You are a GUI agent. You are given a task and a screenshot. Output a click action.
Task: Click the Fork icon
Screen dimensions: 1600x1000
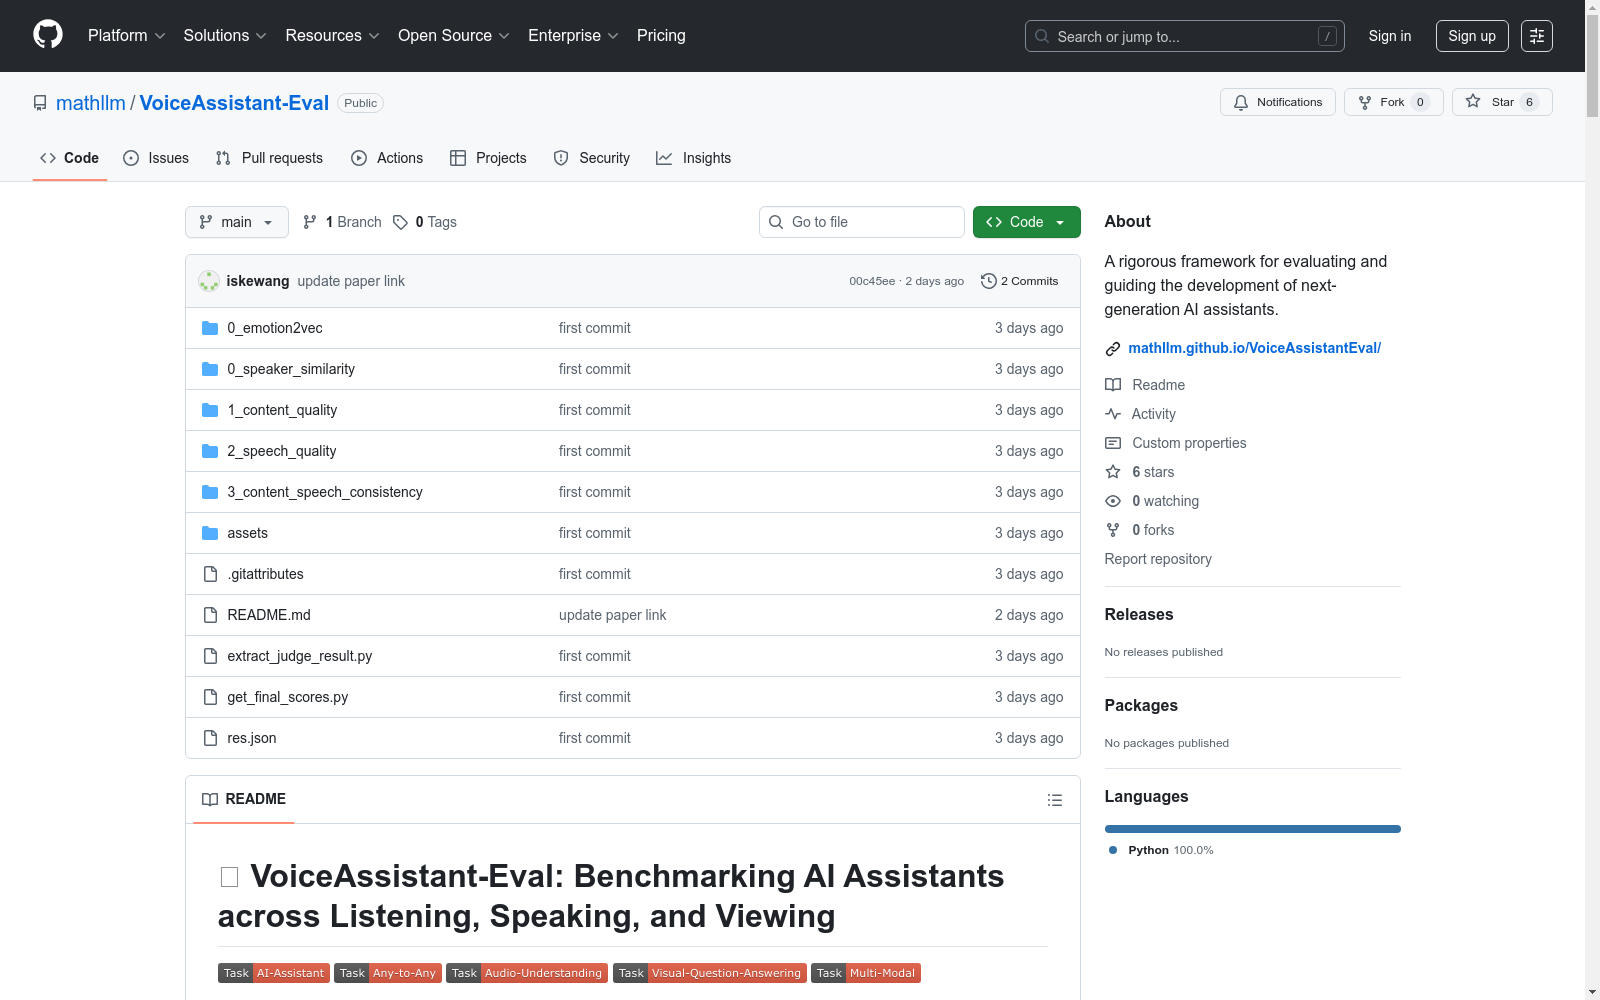1365,102
